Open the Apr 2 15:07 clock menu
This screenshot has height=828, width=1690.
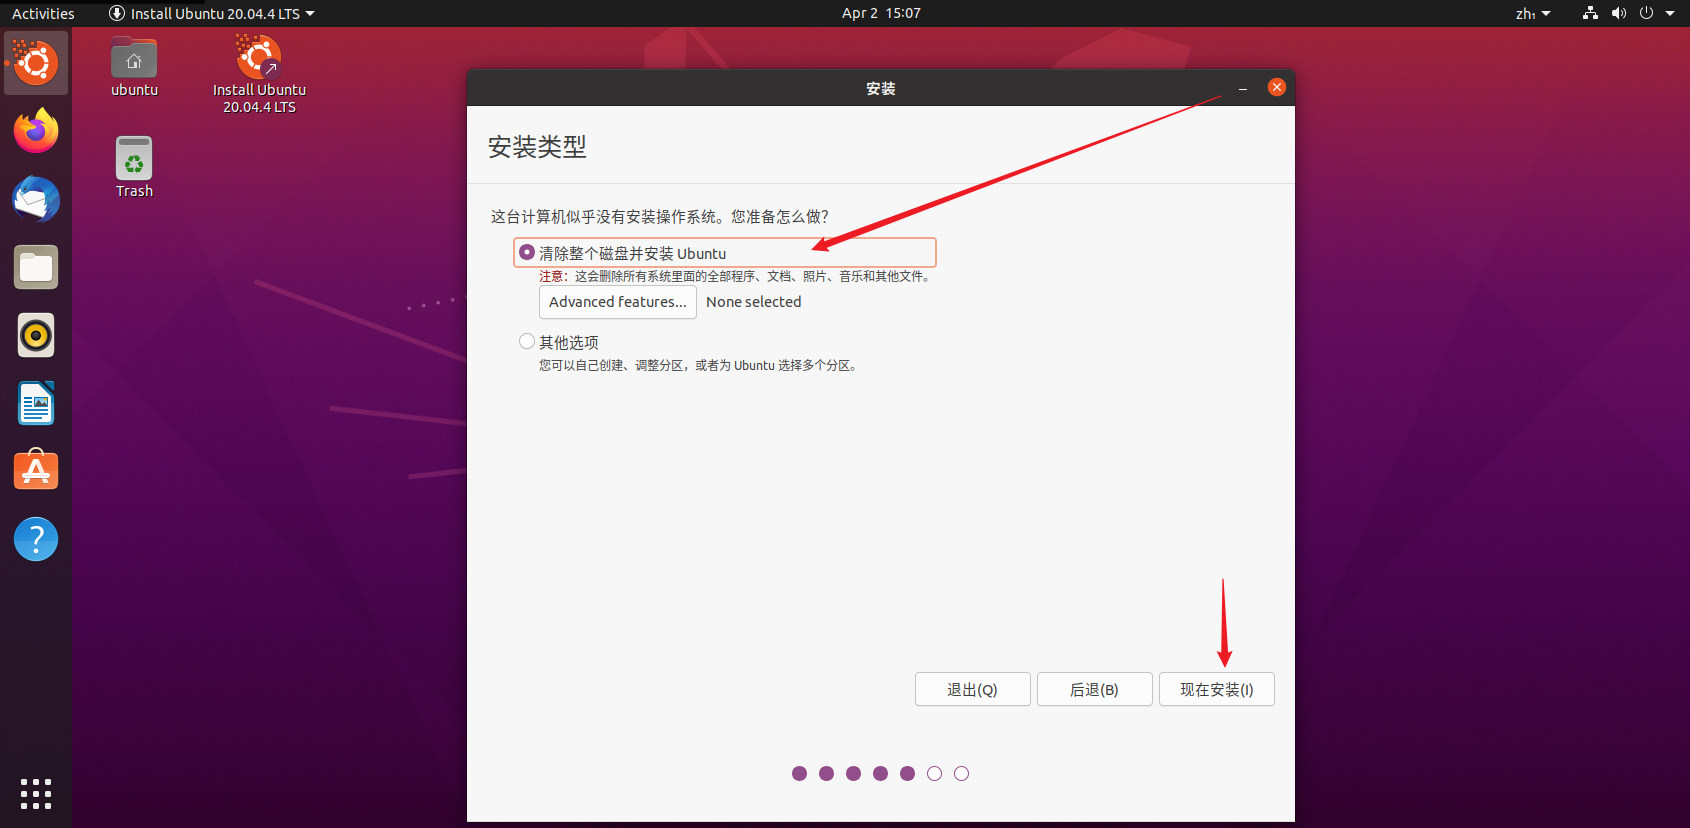(881, 13)
